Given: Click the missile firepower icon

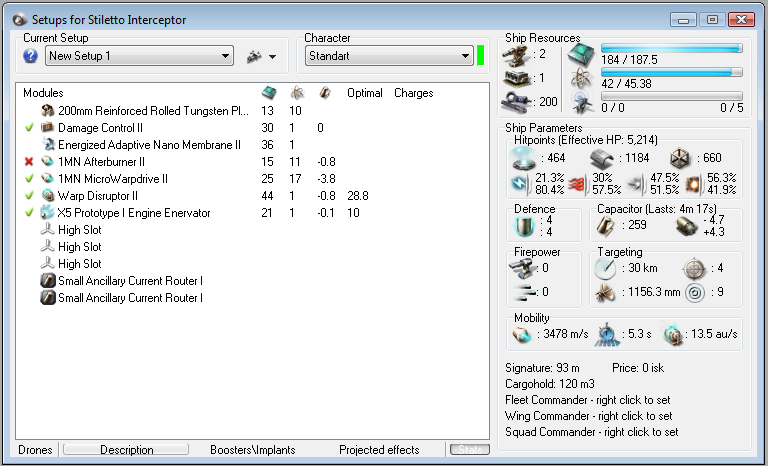Looking at the screenshot, I should click(x=524, y=292).
